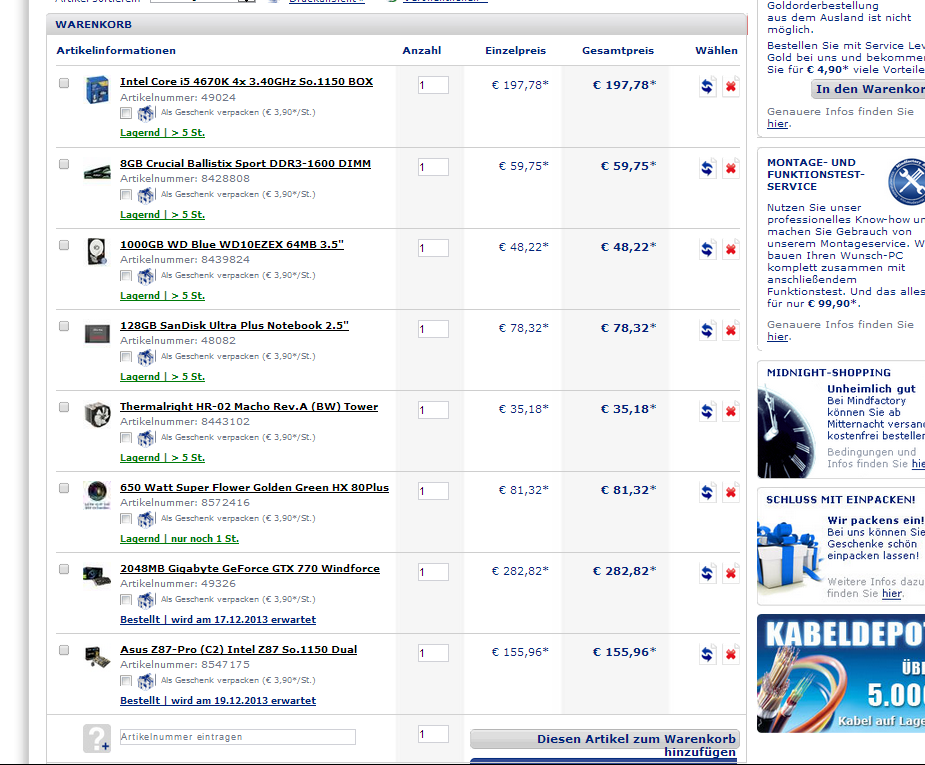Refresh quantity for 8GB Crucial Ballistix
Screen dimensions: 925x765
point(707,168)
